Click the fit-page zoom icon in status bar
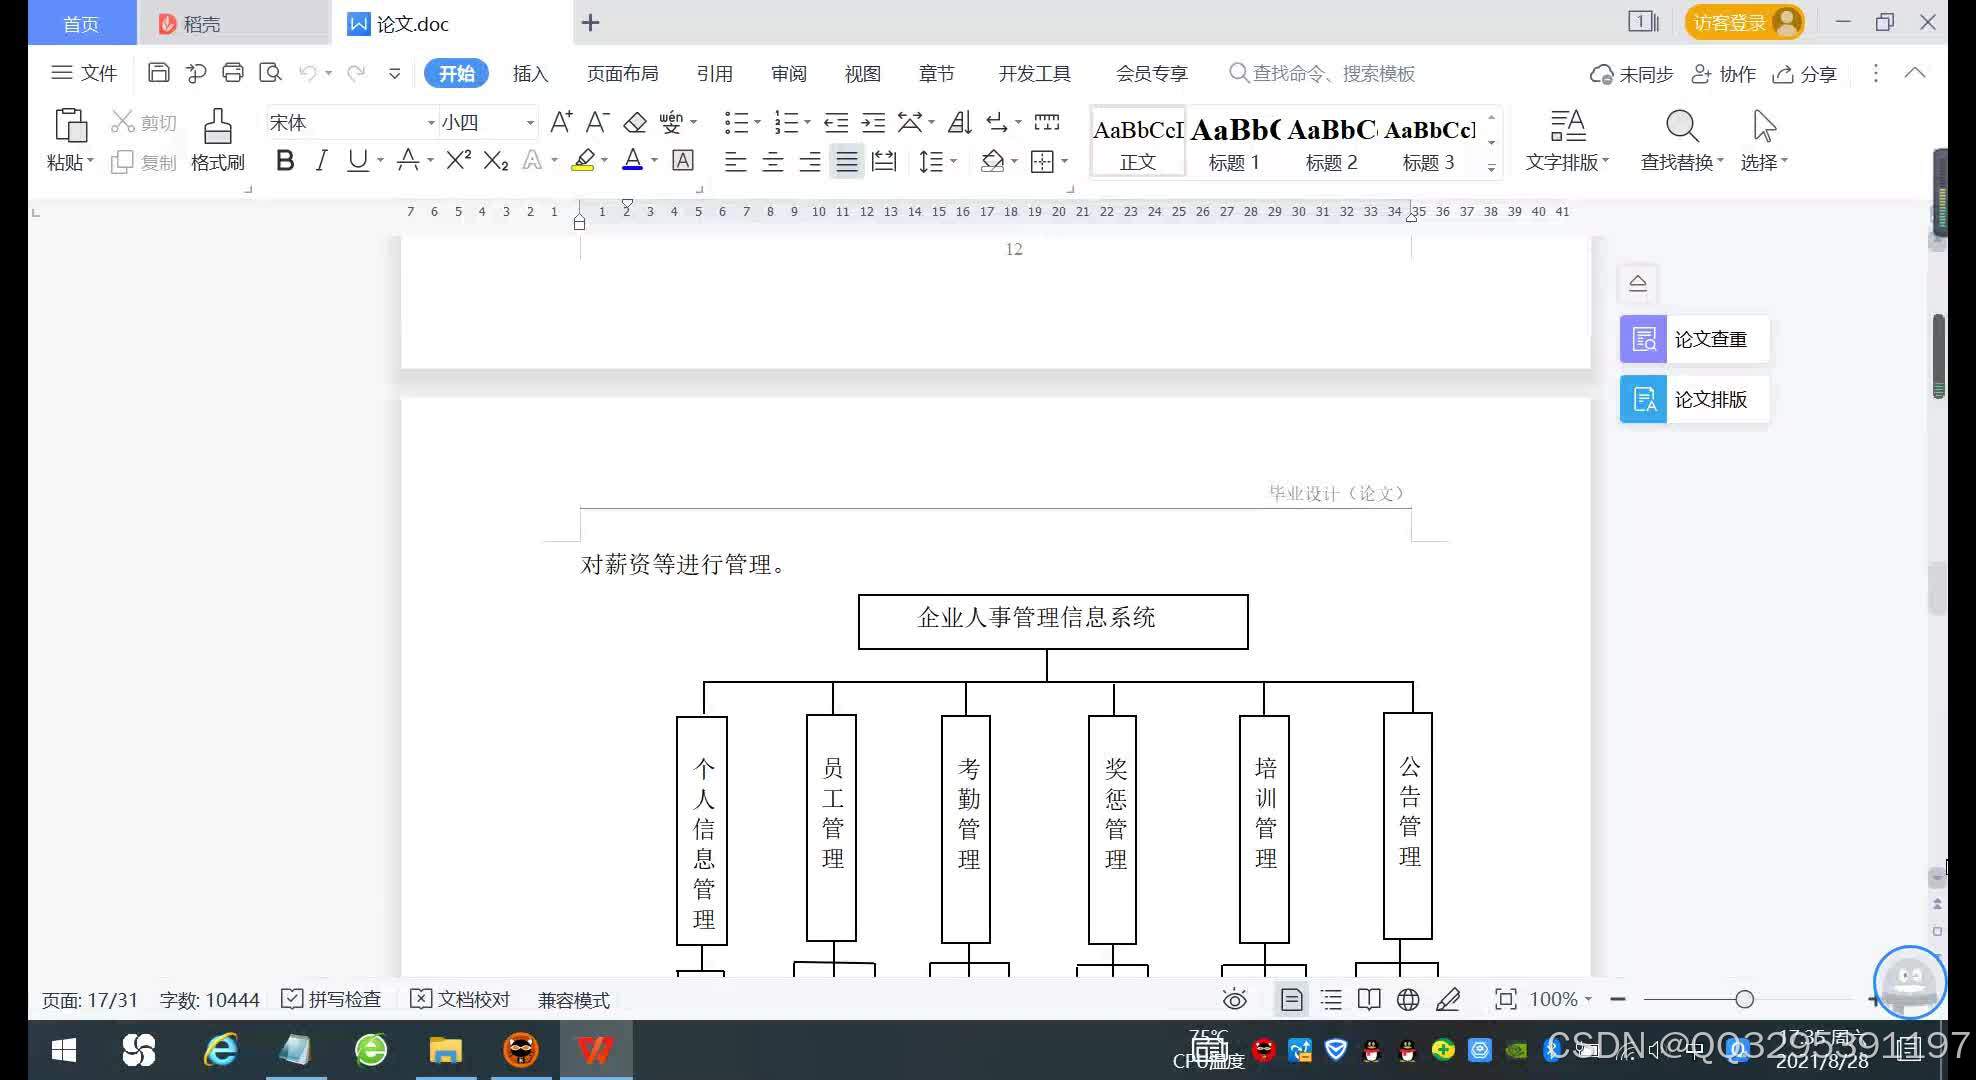The height and width of the screenshot is (1080, 1976). [x=1505, y=999]
